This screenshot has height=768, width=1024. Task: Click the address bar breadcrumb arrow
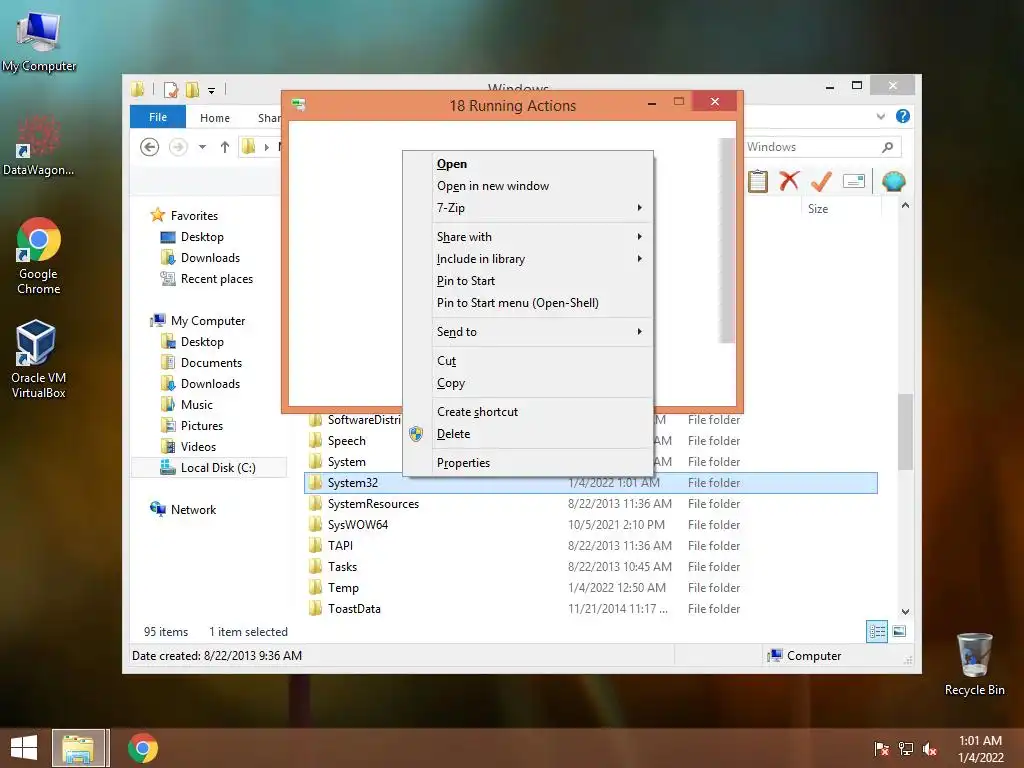(x=266, y=147)
